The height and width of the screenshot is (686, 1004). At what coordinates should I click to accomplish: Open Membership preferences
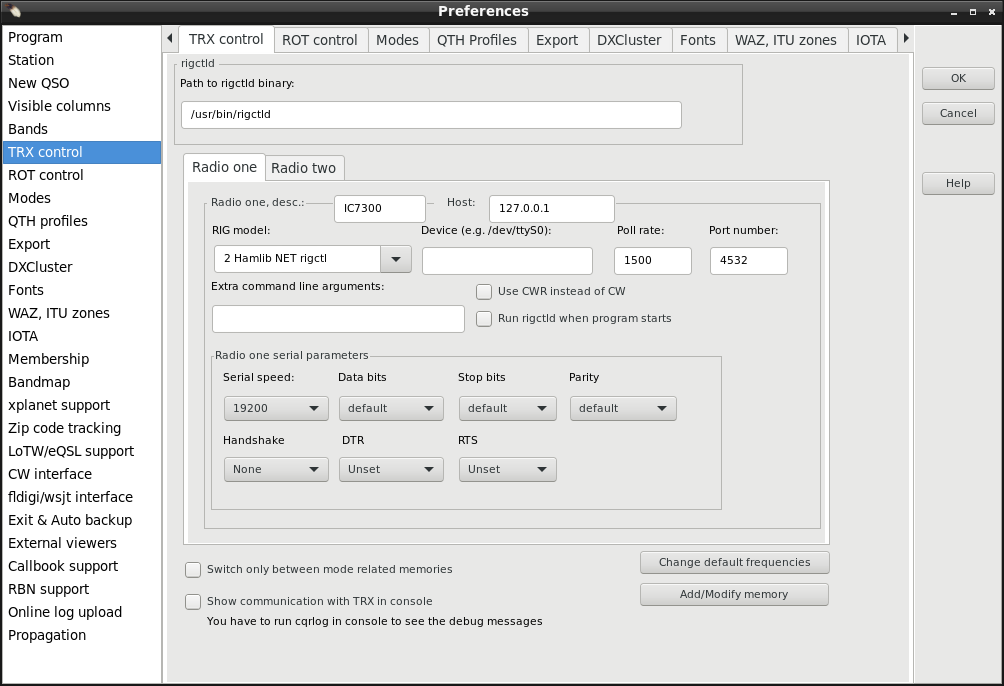(82, 359)
